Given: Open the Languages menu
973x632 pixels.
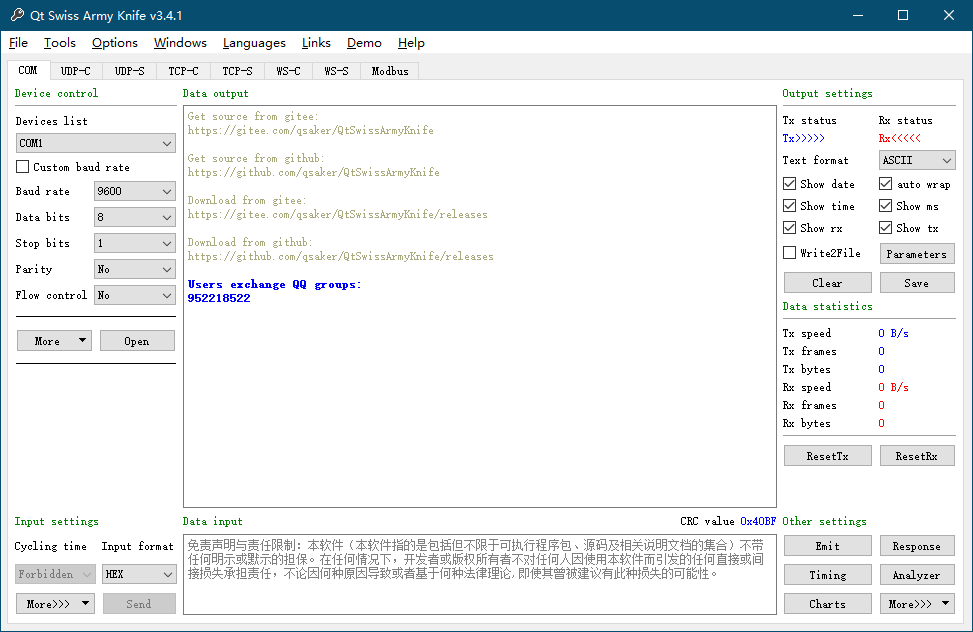Looking at the screenshot, I should [x=254, y=43].
